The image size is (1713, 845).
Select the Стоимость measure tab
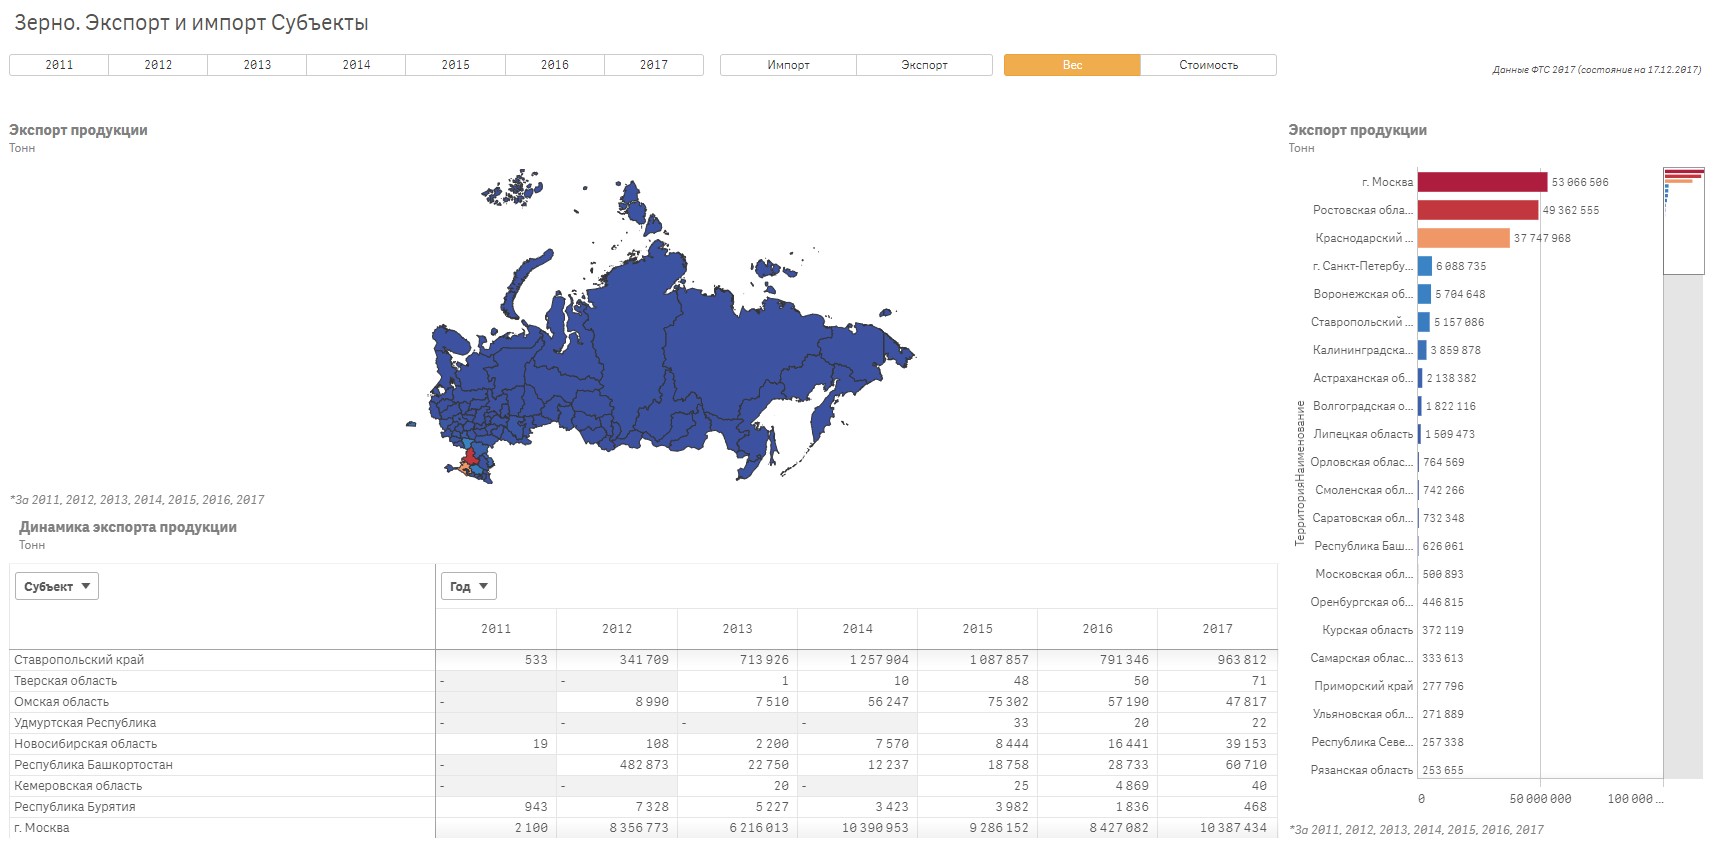pyautogui.click(x=1208, y=65)
